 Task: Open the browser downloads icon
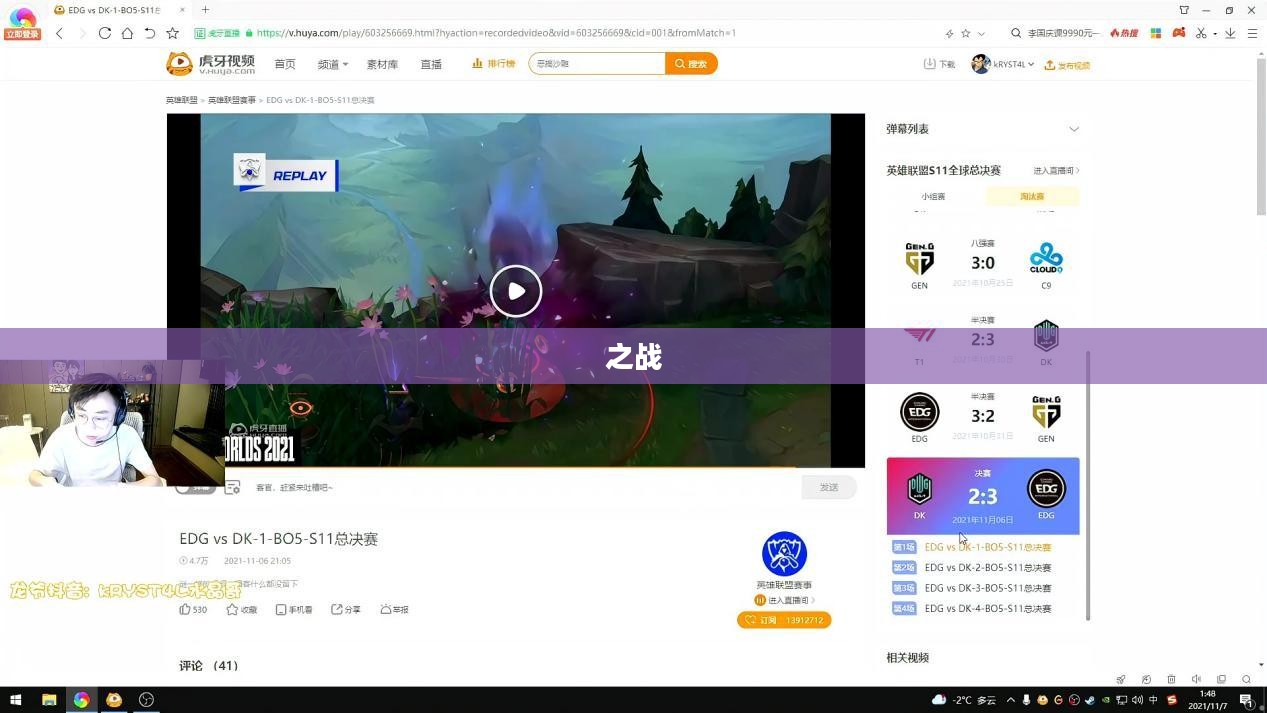click(x=1230, y=33)
